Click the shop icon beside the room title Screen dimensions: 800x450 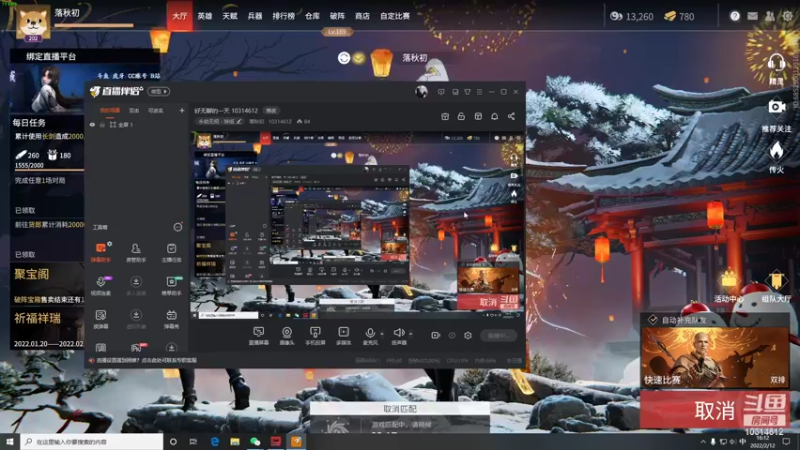pyautogui.click(x=445, y=116)
